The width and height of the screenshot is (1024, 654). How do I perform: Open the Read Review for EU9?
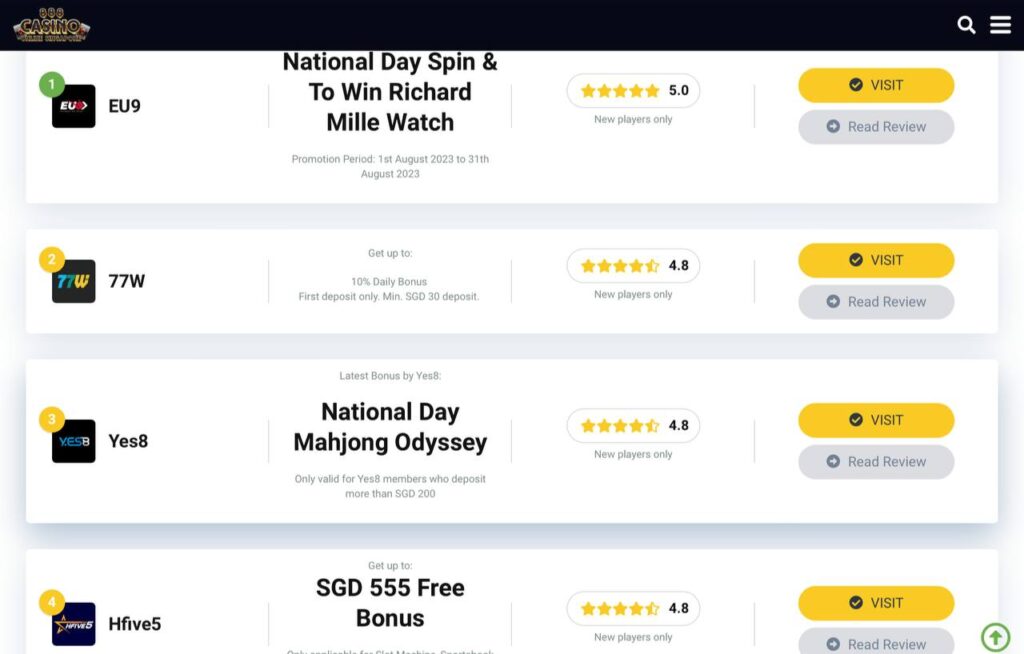pyautogui.click(x=876, y=127)
